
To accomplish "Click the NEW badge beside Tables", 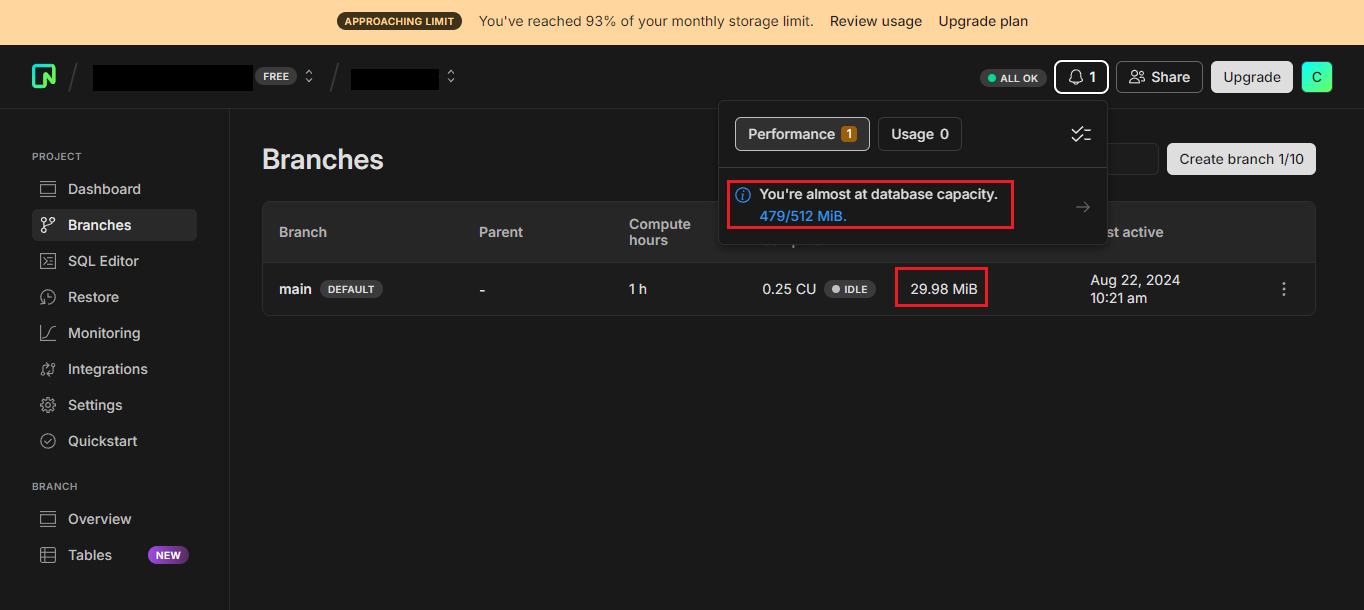I will coord(168,555).
